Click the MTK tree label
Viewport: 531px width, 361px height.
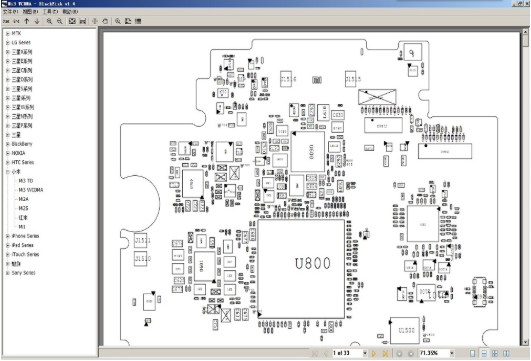[x=16, y=34]
